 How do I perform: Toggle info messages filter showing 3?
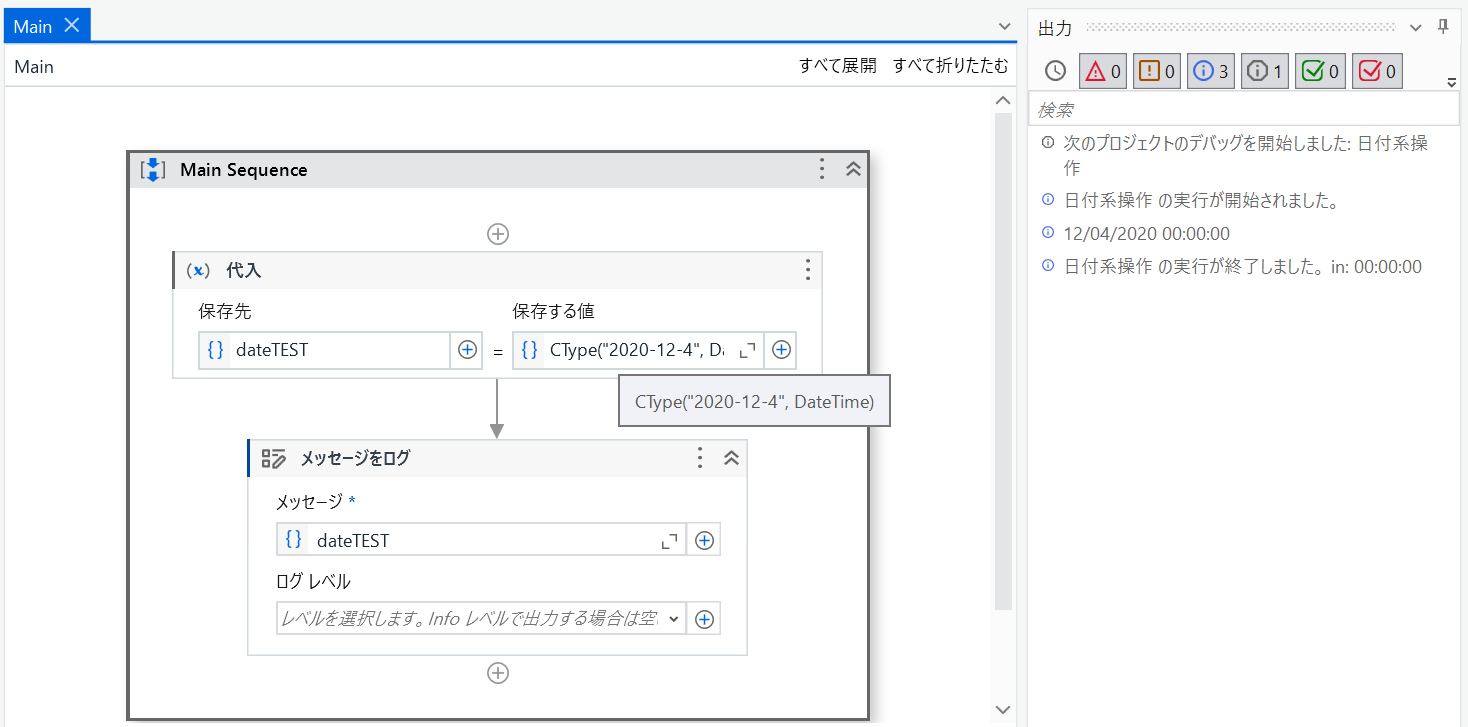click(1211, 71)
